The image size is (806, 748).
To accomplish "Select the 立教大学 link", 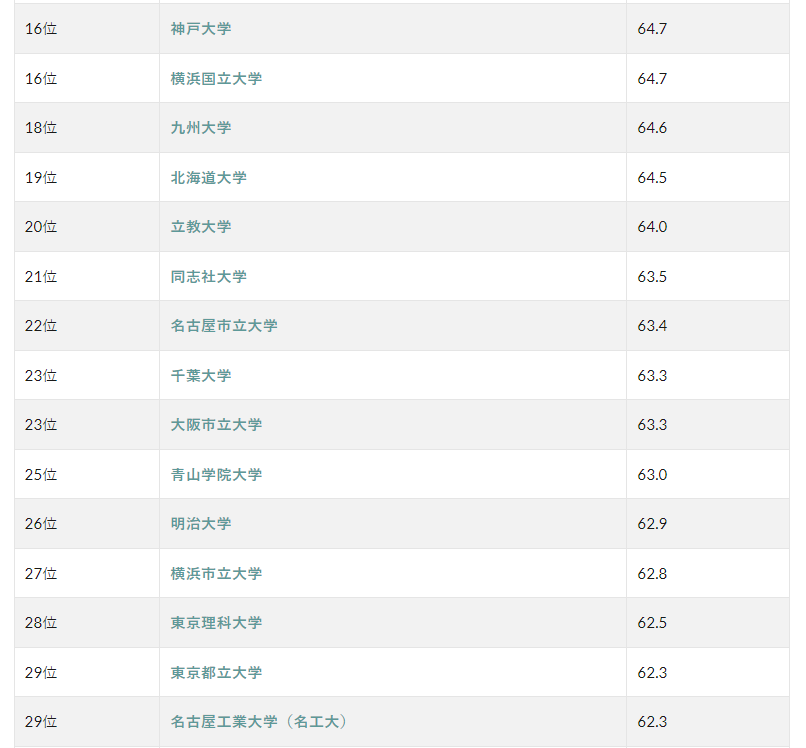I will tap(201, 227).
